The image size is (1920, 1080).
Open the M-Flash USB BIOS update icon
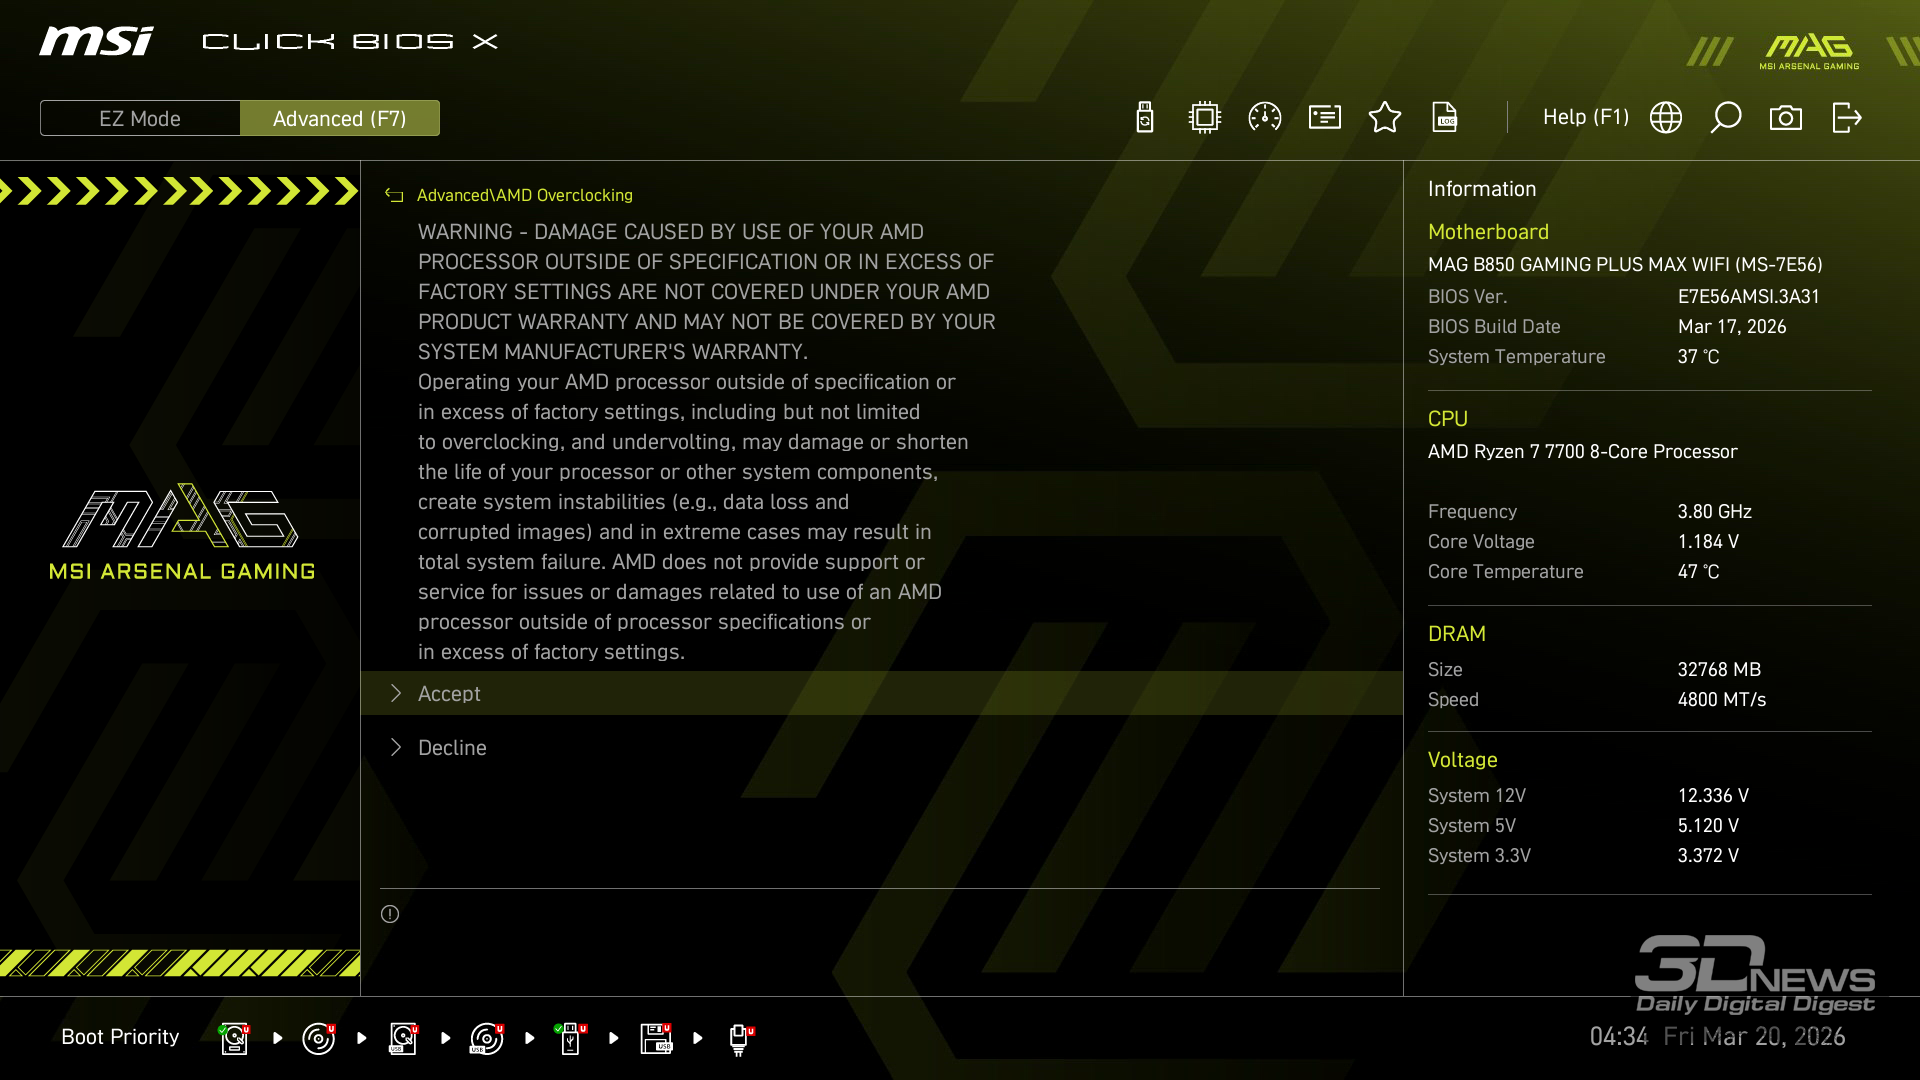click(x=1145, y=118)
